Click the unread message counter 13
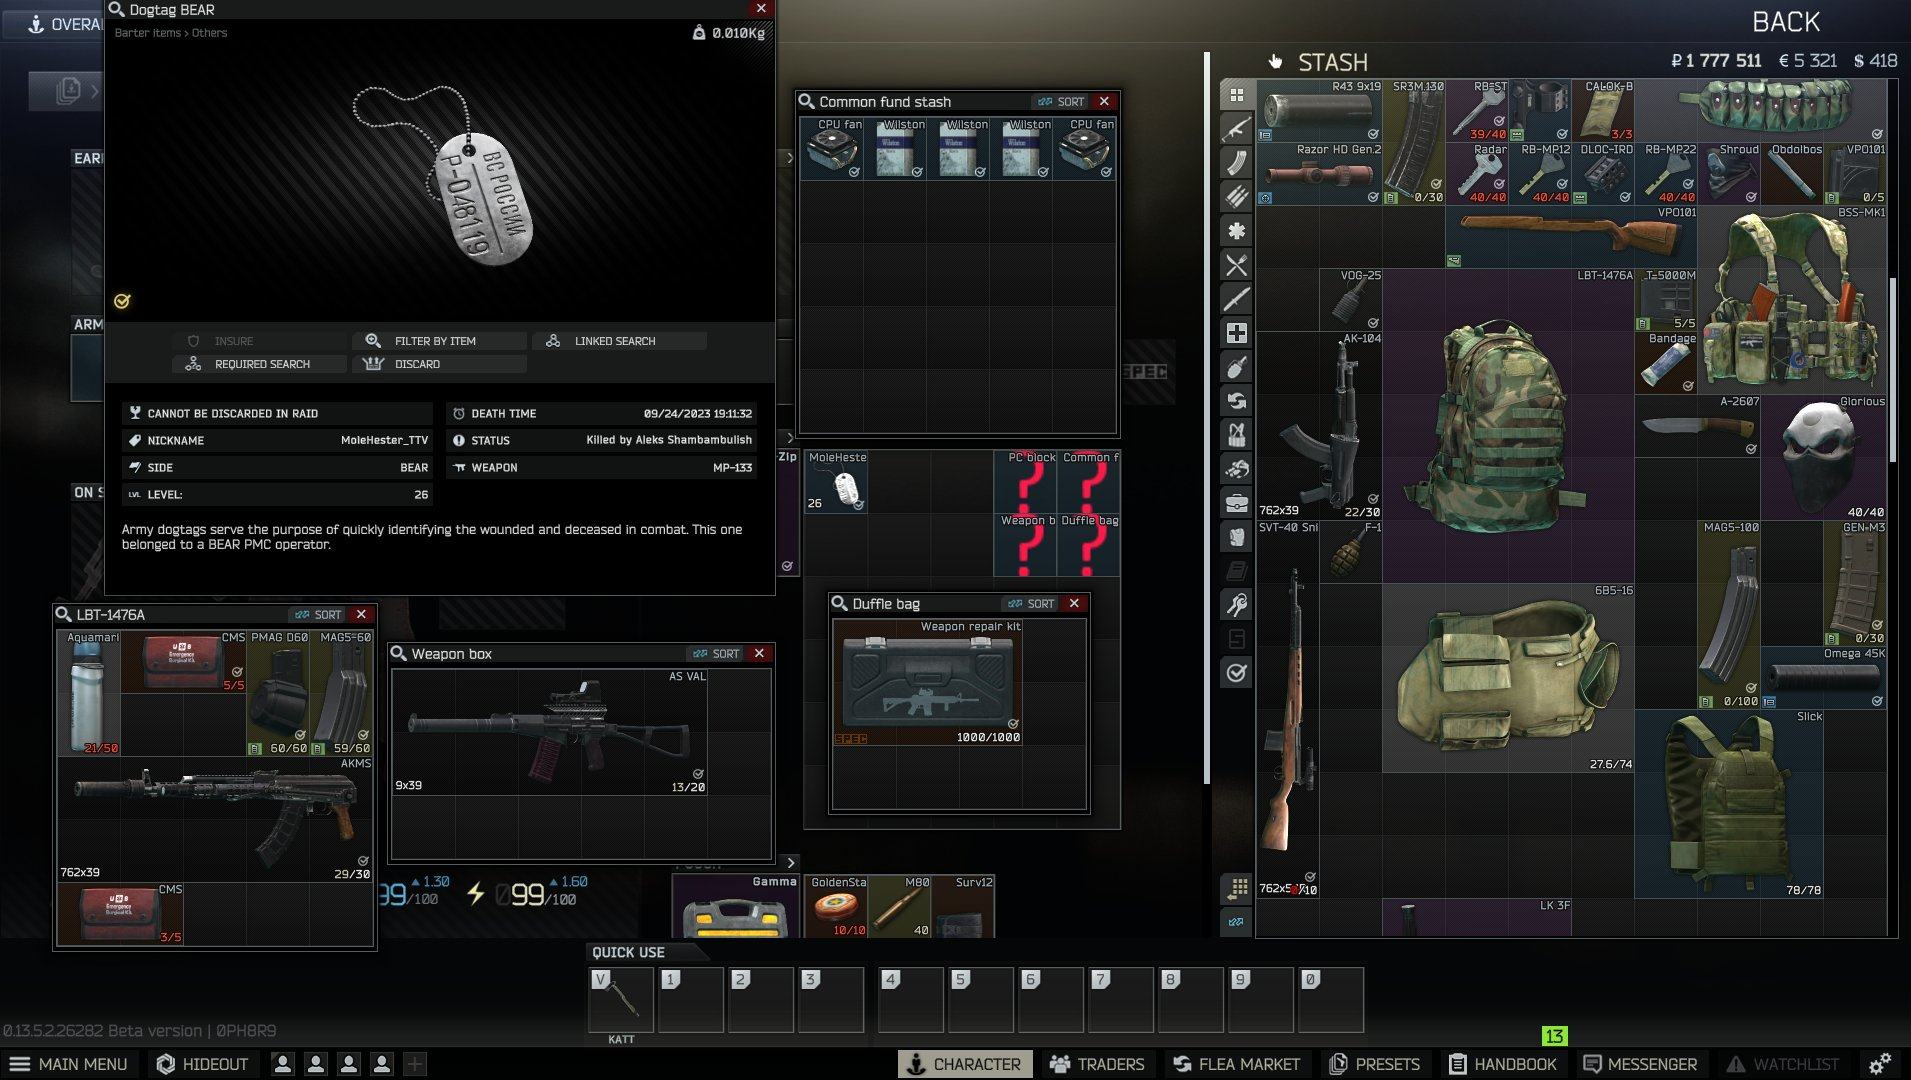The width and height of the screenshot is (1911, 1080). pos(1554,1036)
